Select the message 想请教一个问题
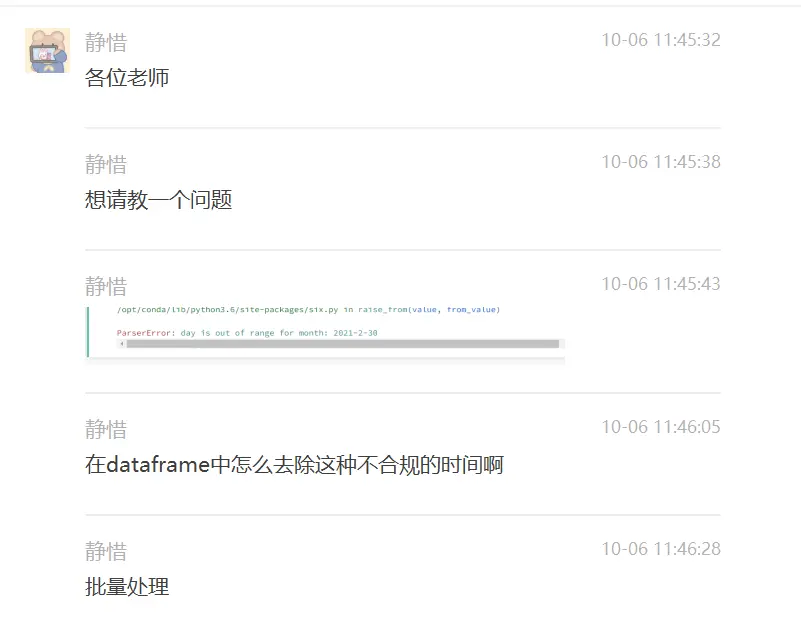Screen dimensions: 801x625 click(x=158, y=199)
